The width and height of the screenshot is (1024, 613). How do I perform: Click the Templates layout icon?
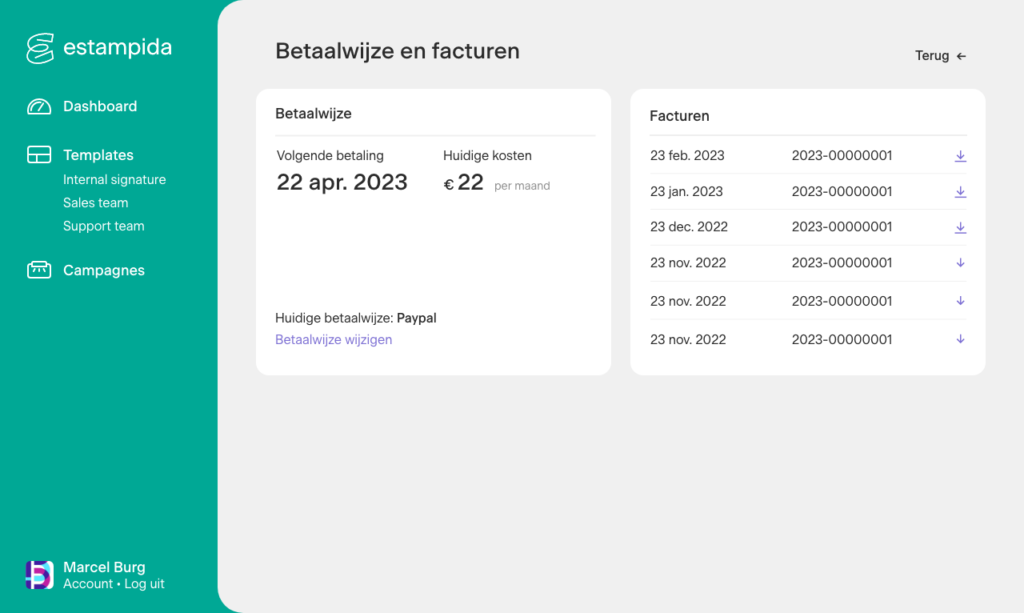click(39, 155)
